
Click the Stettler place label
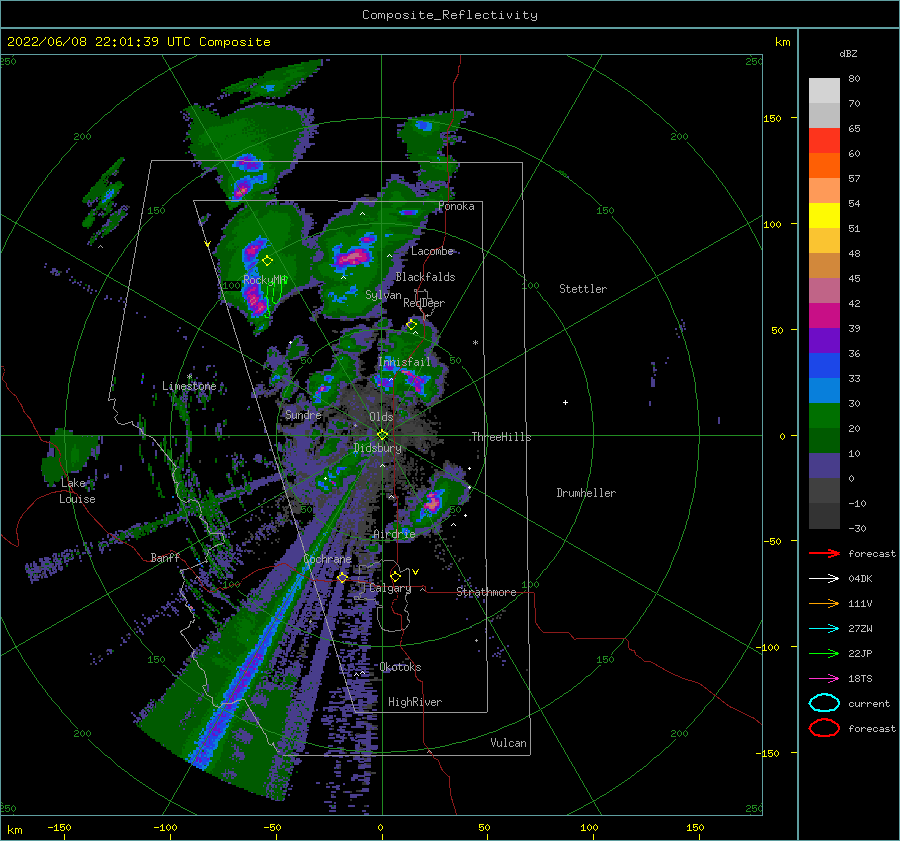tap(583, 289)
